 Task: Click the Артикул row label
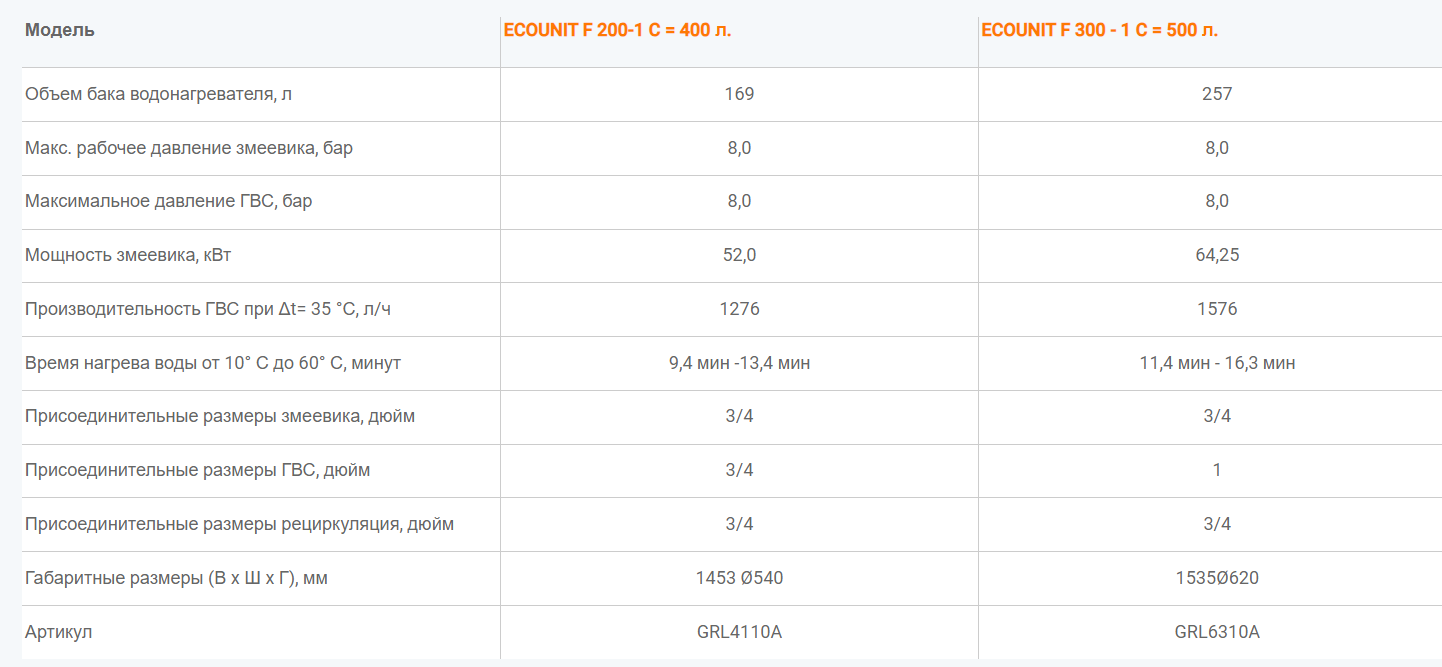59,632
